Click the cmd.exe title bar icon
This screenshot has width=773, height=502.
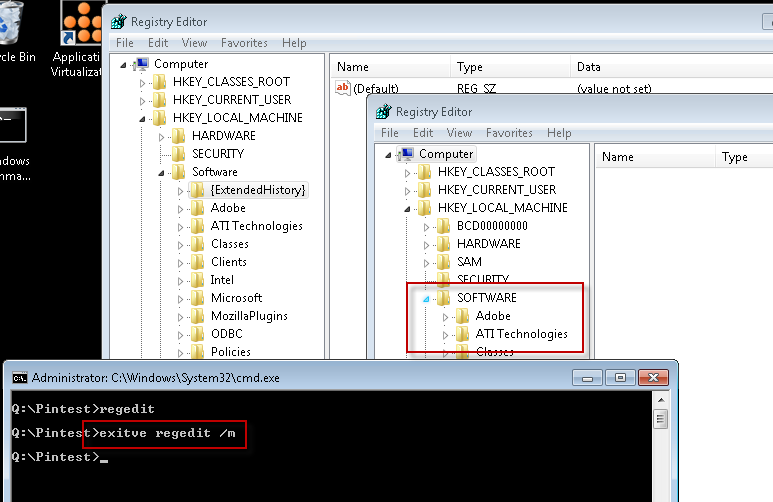[19, 378]
